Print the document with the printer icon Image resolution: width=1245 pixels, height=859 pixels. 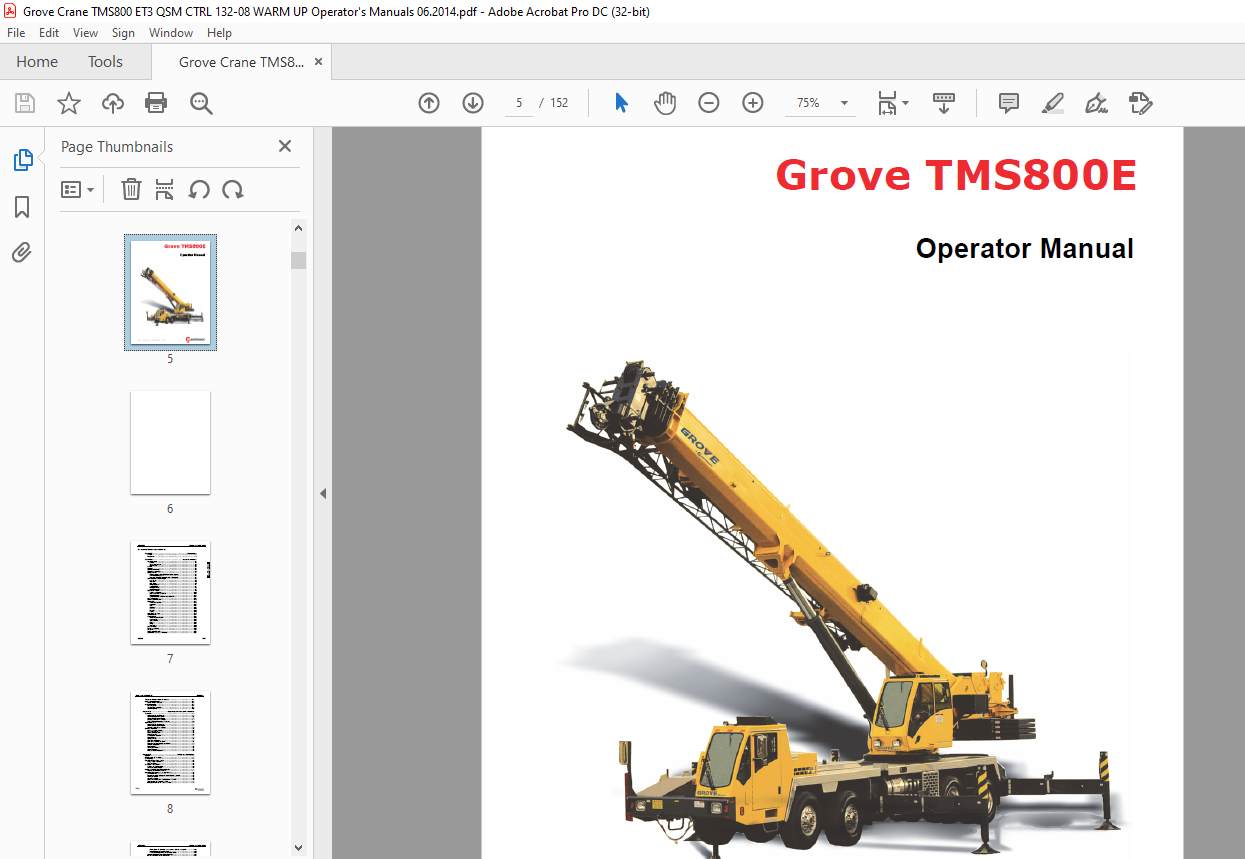point(156,103)
